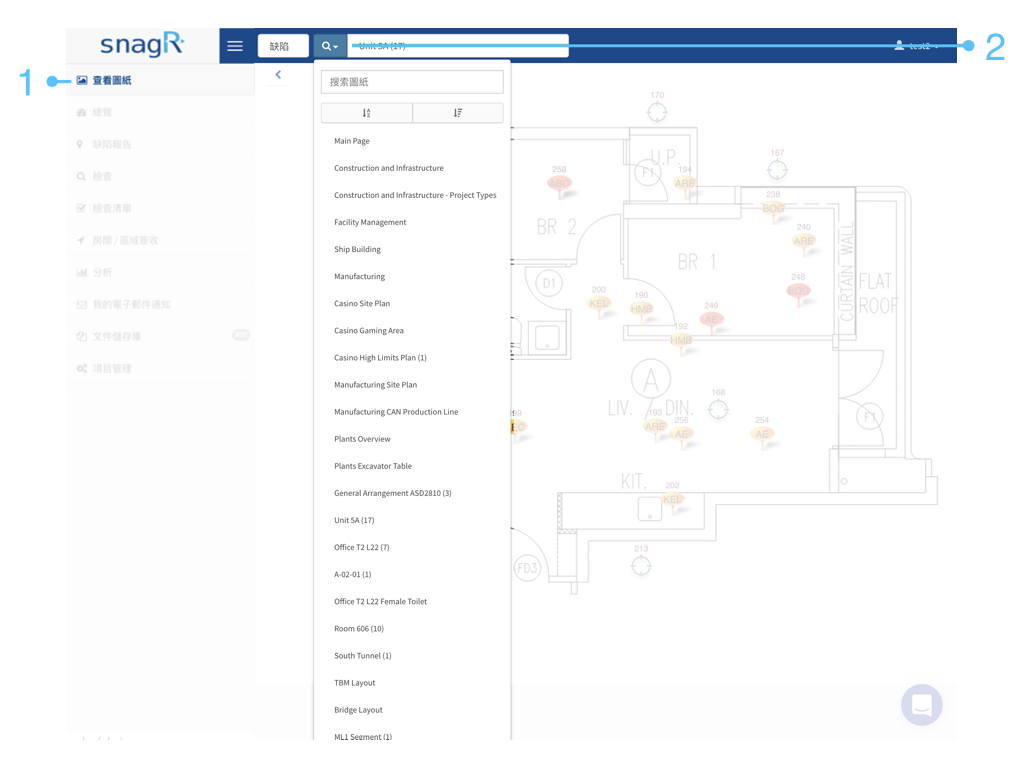1024x768 pixels.
Task: Open the magnifier search dropdown button
Action: (x=330, y=46)
